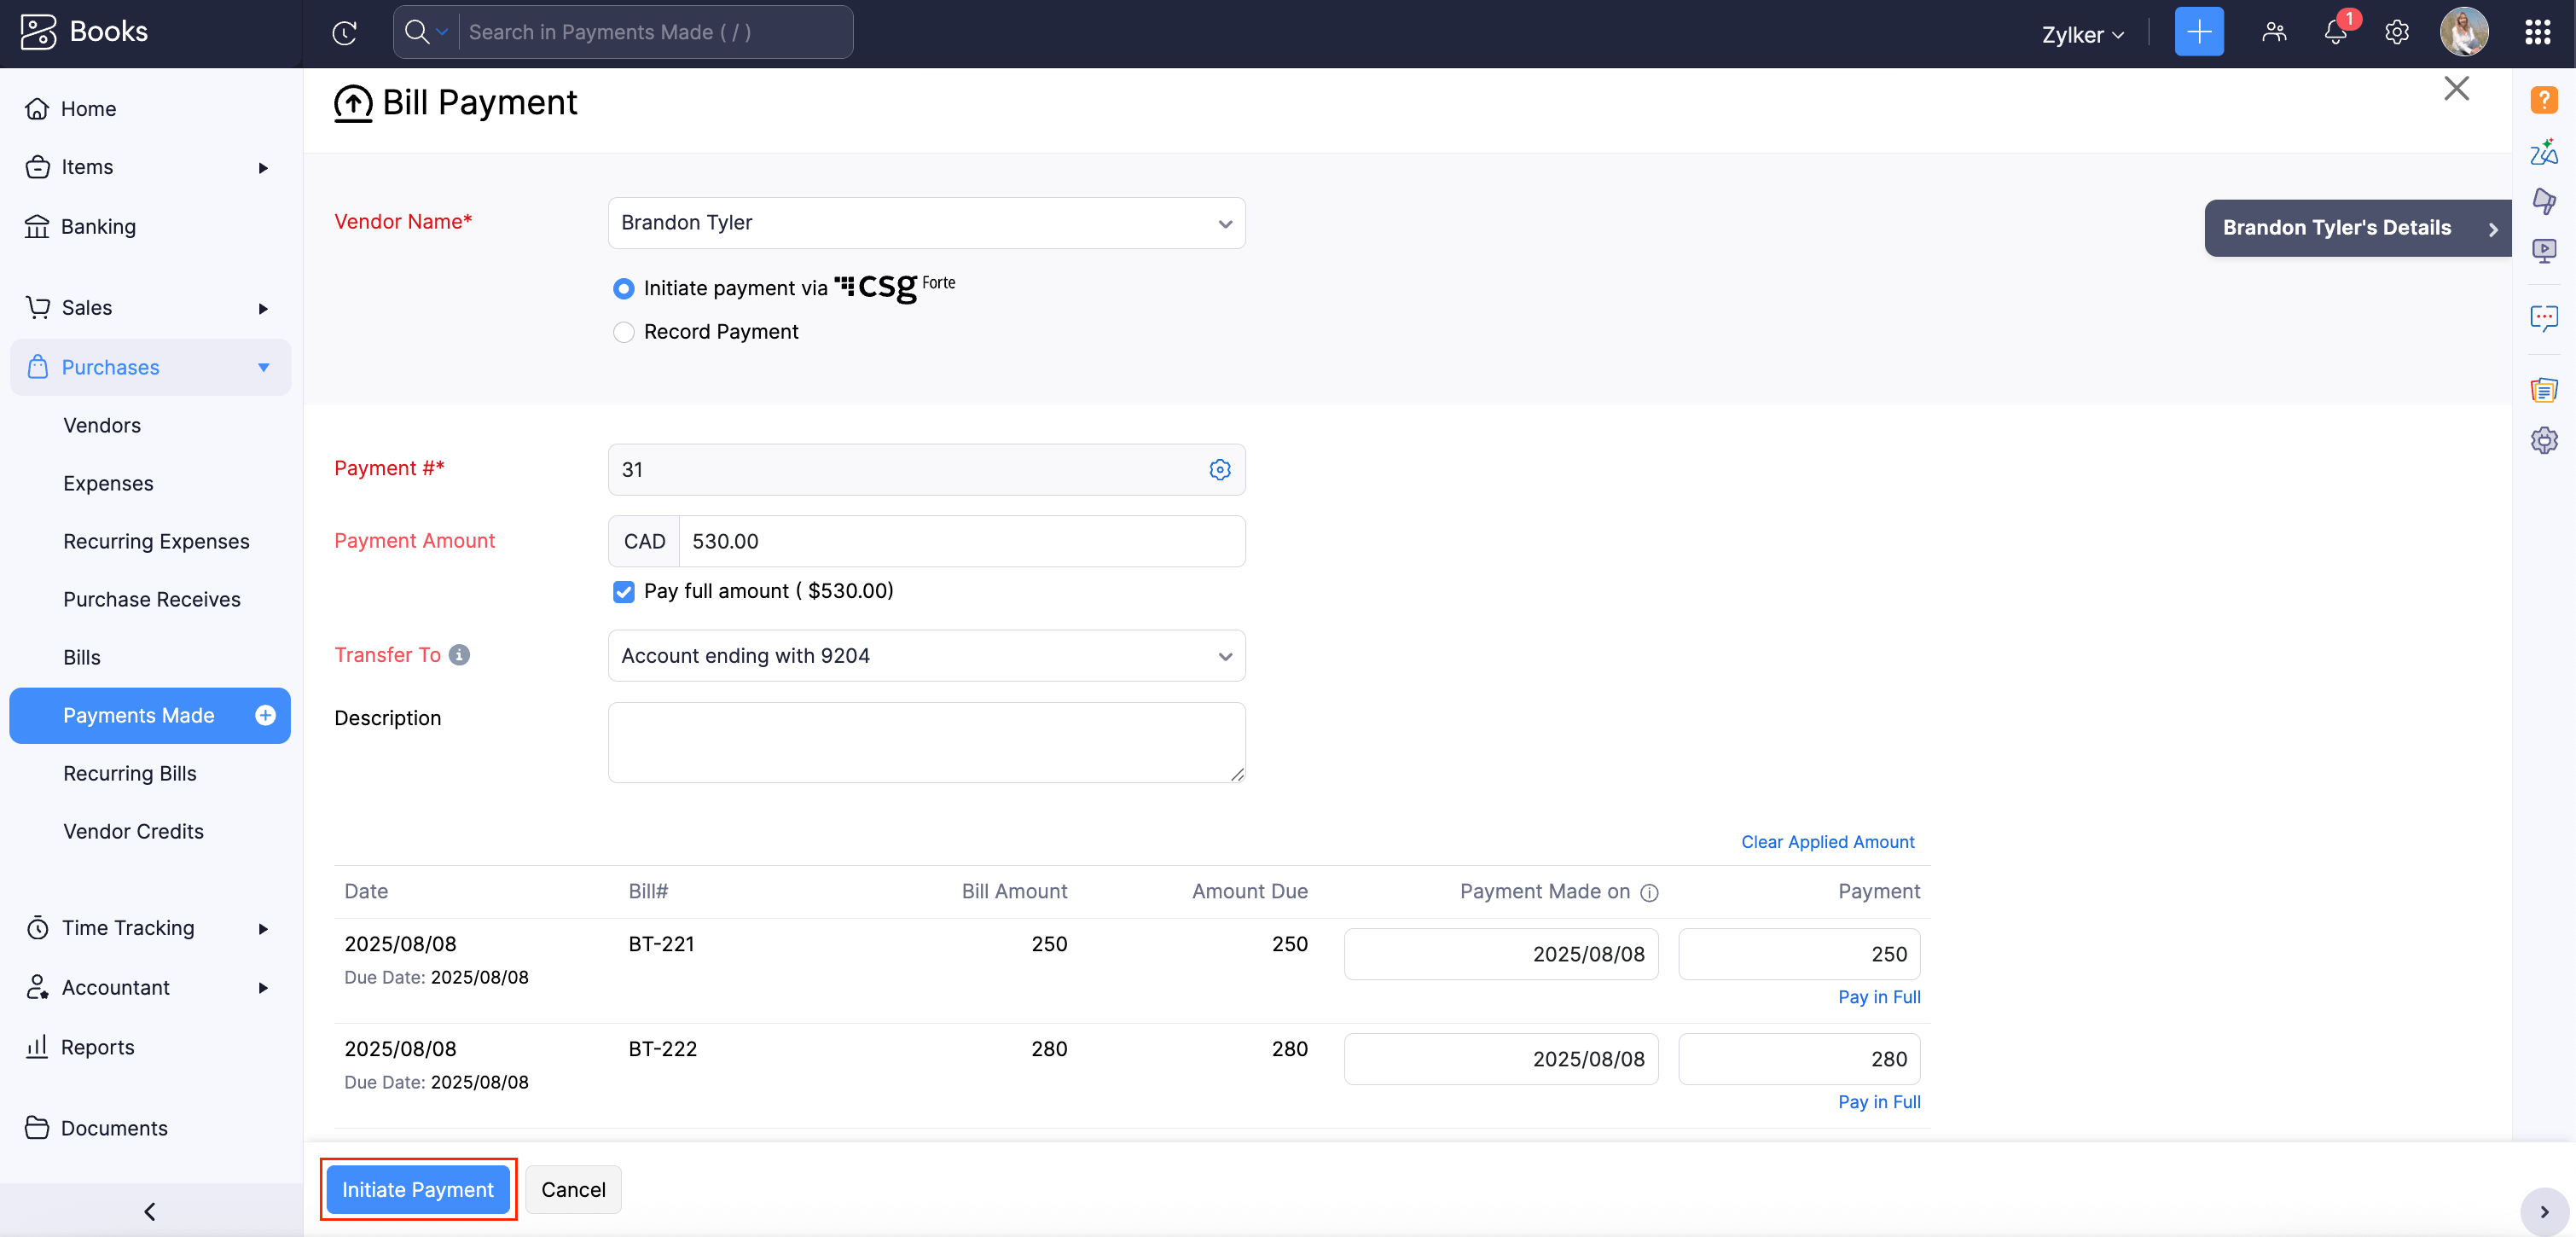Select Initiate payment via CSG Forte option

(624, 288)
